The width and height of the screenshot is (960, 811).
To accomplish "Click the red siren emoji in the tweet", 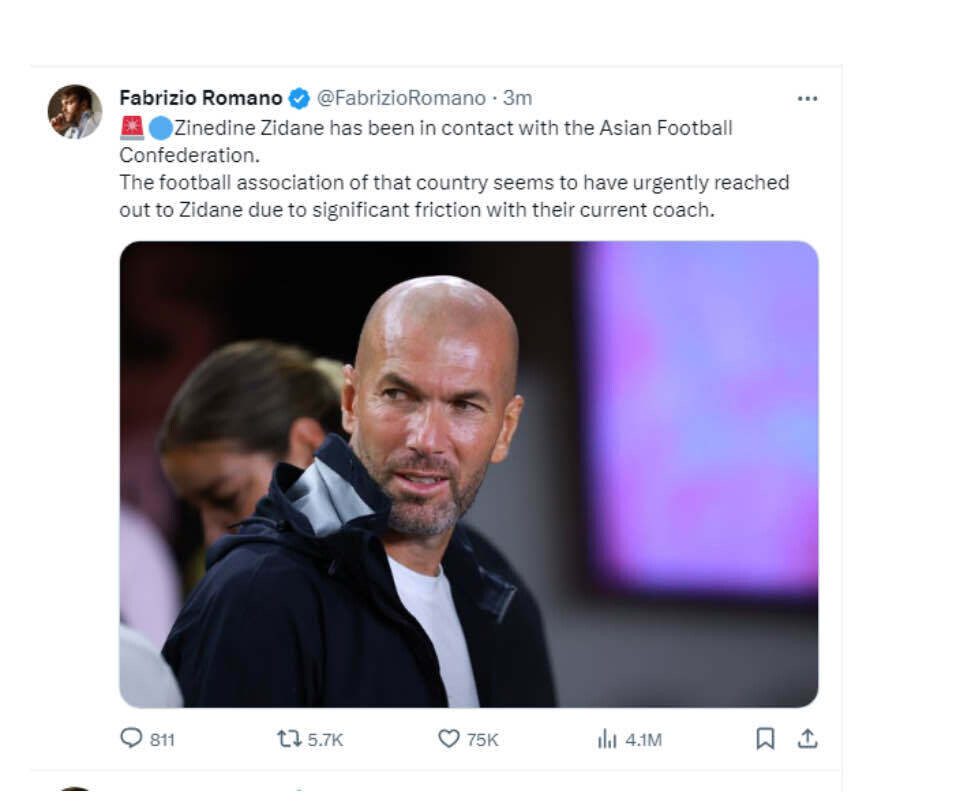I will pos(132,128).
